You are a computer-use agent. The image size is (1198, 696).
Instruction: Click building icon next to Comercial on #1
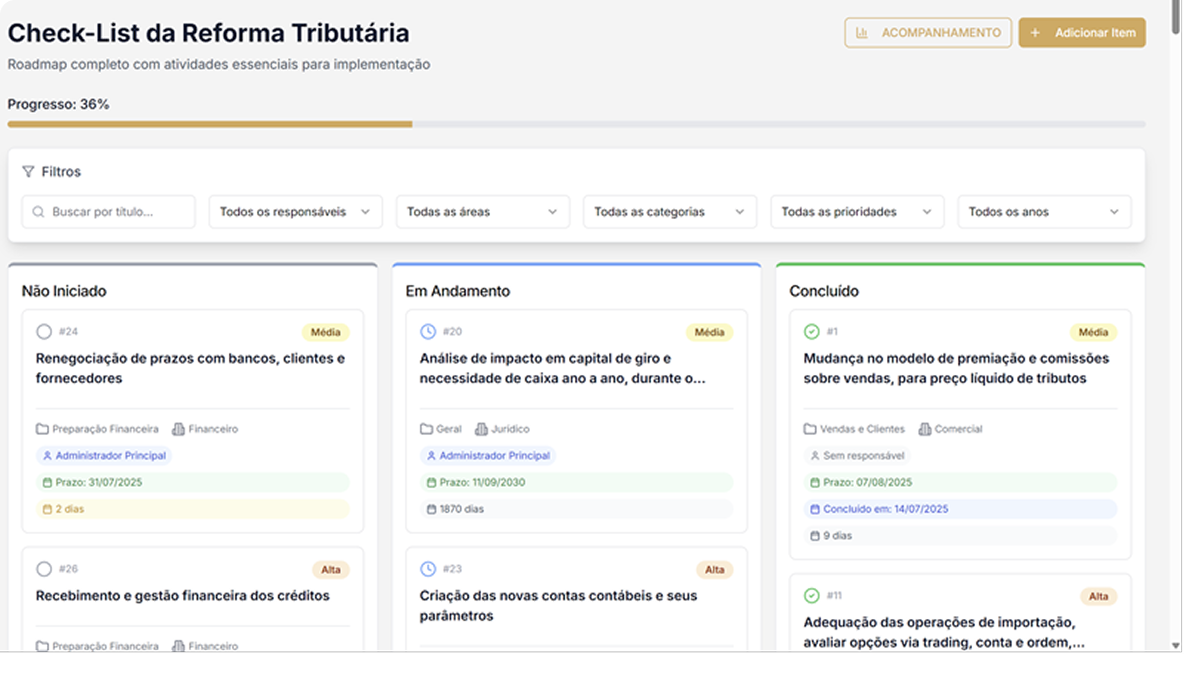point(925,429)
